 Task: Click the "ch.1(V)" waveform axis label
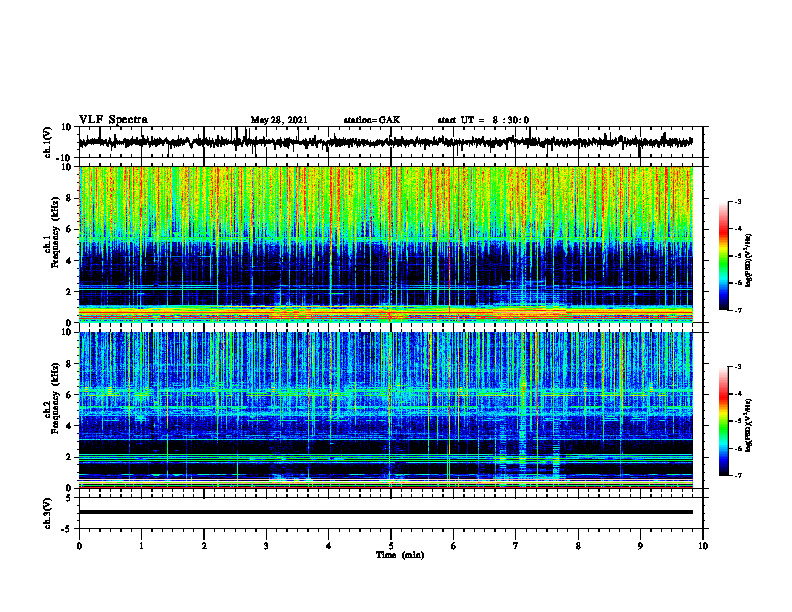coord(48,142)
